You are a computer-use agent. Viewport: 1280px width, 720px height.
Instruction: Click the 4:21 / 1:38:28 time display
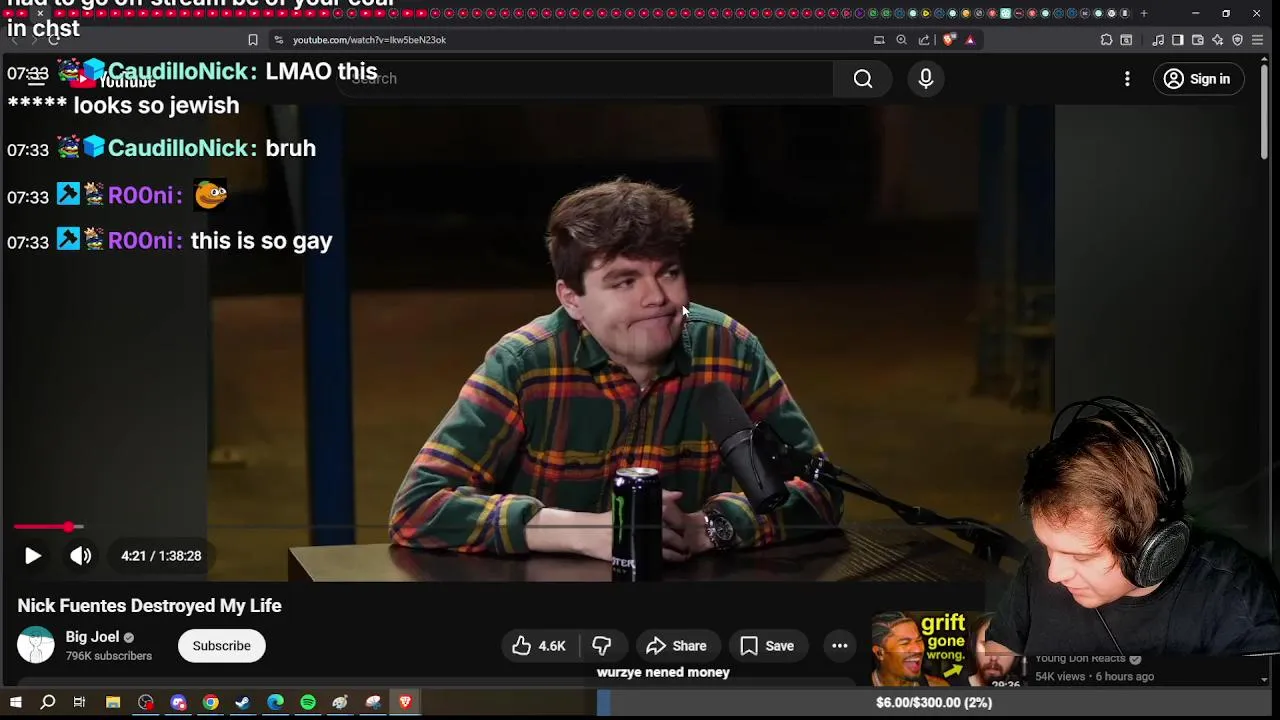click(x=161, y=556)
